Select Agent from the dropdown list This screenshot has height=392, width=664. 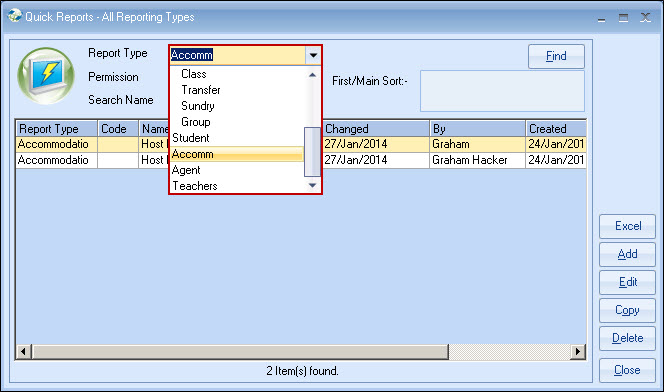pos(186,170)
